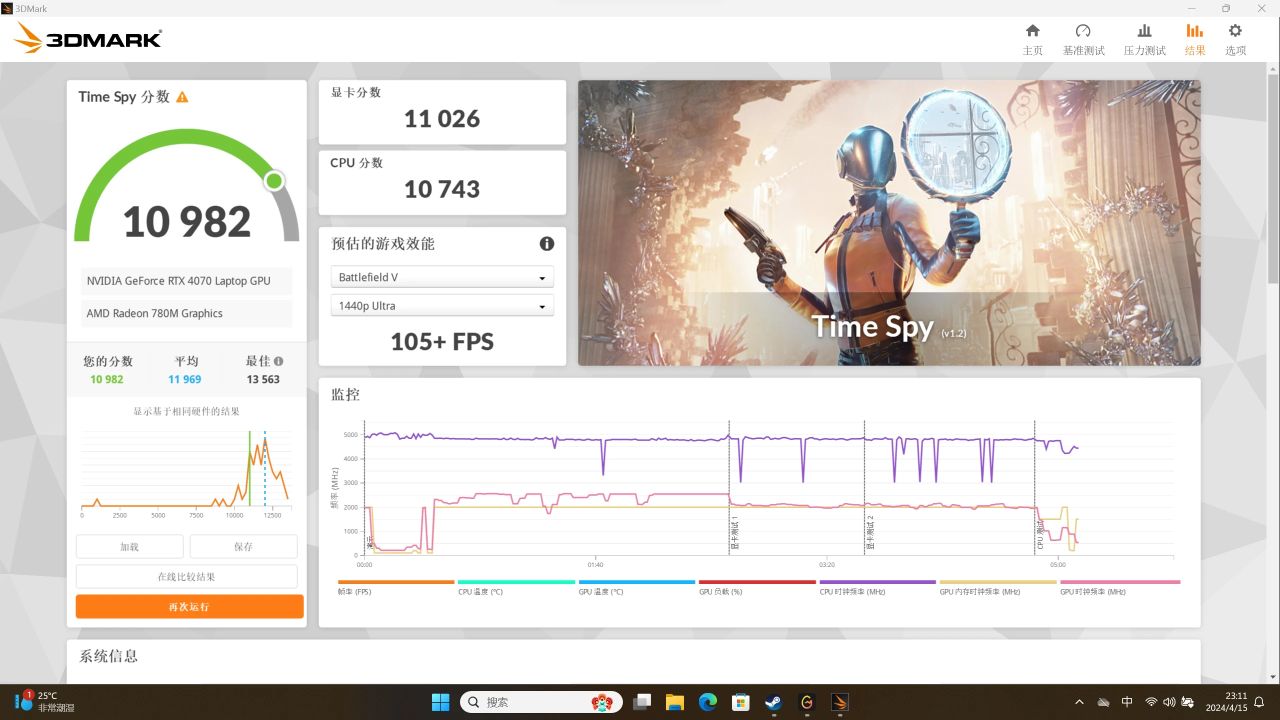Screen dimensions: 1280x720
Task: Toggle the GPU 内存时钟频率 legend series
Action: 998,586
